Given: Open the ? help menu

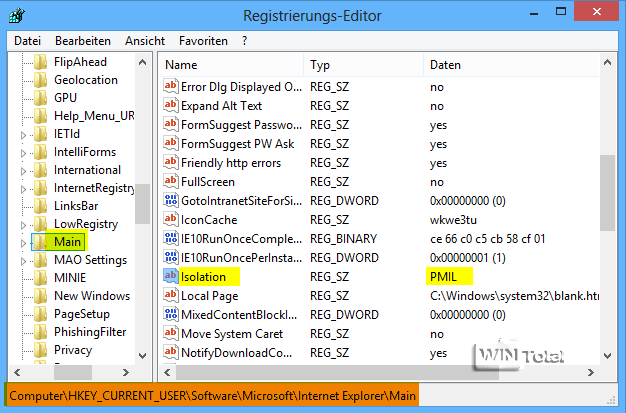Looking at the screenshot, I should (244, 41).
